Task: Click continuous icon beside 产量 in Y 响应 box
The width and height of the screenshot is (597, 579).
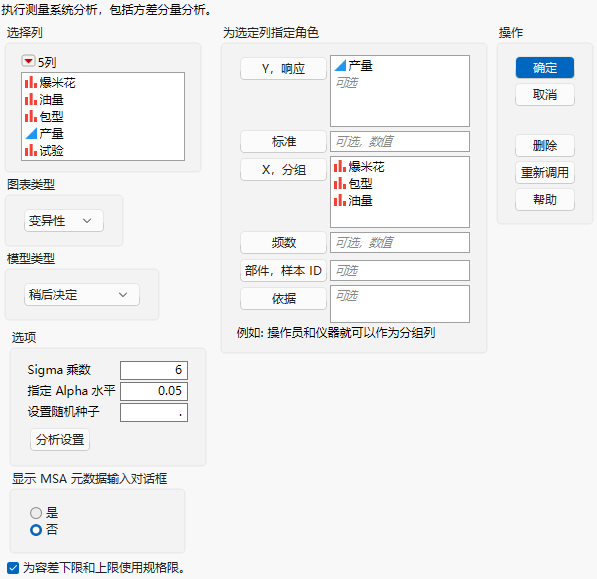Action: click(x=340, y=66)
